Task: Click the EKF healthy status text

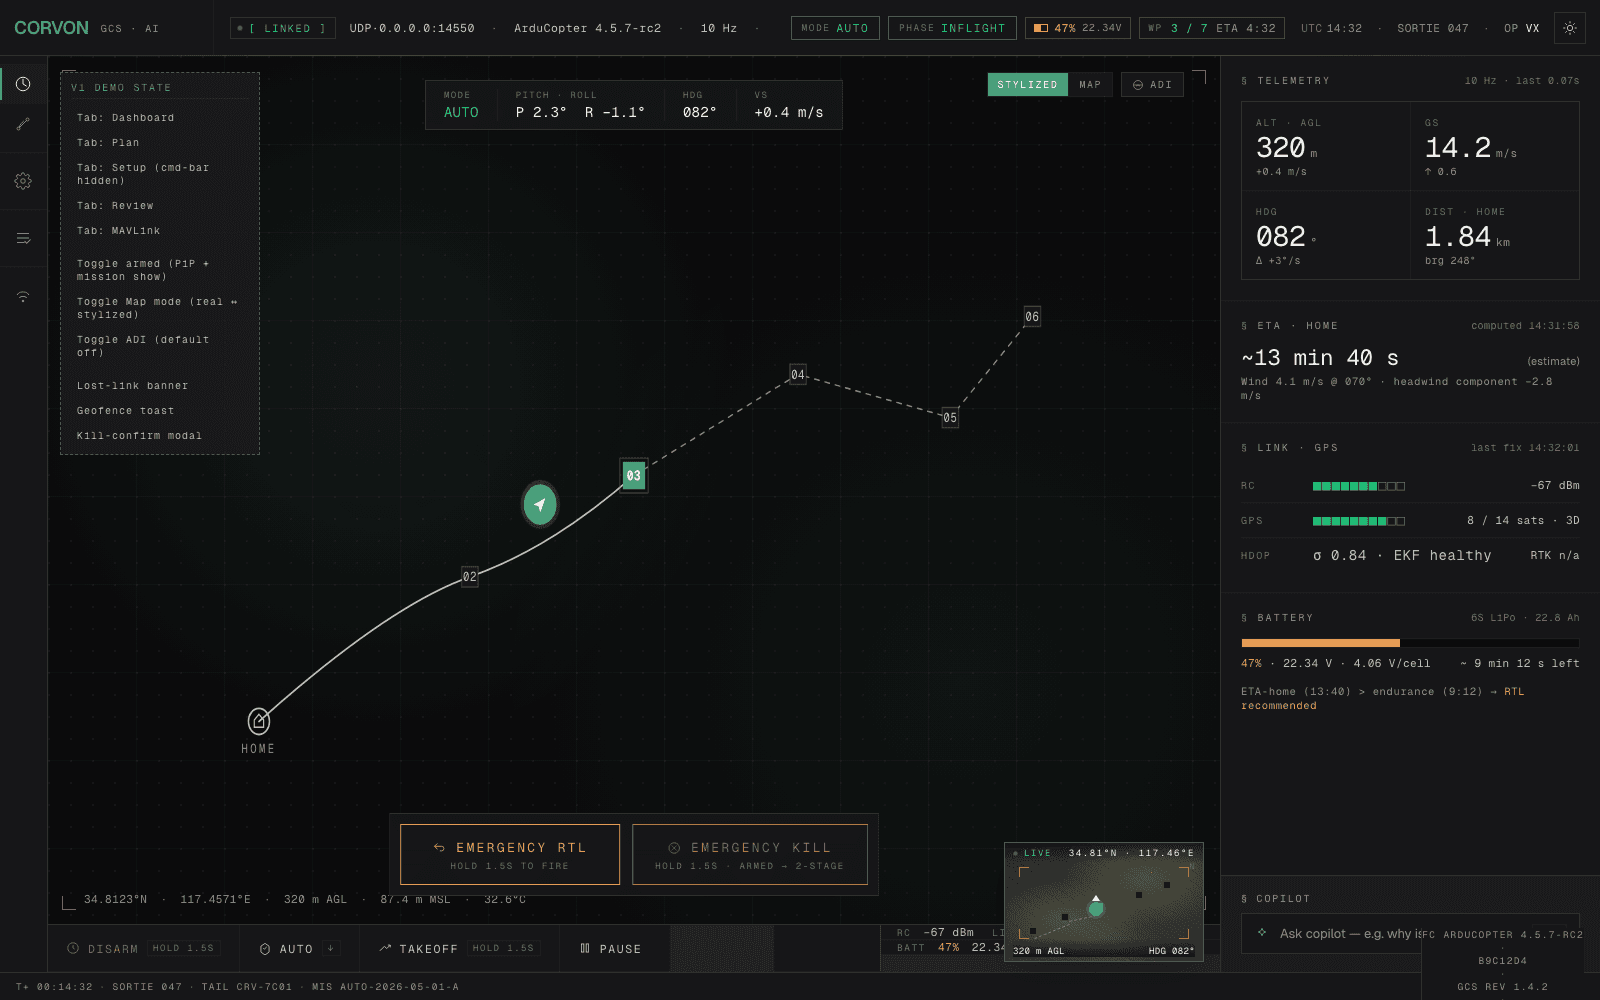Action: (1442, 555)
